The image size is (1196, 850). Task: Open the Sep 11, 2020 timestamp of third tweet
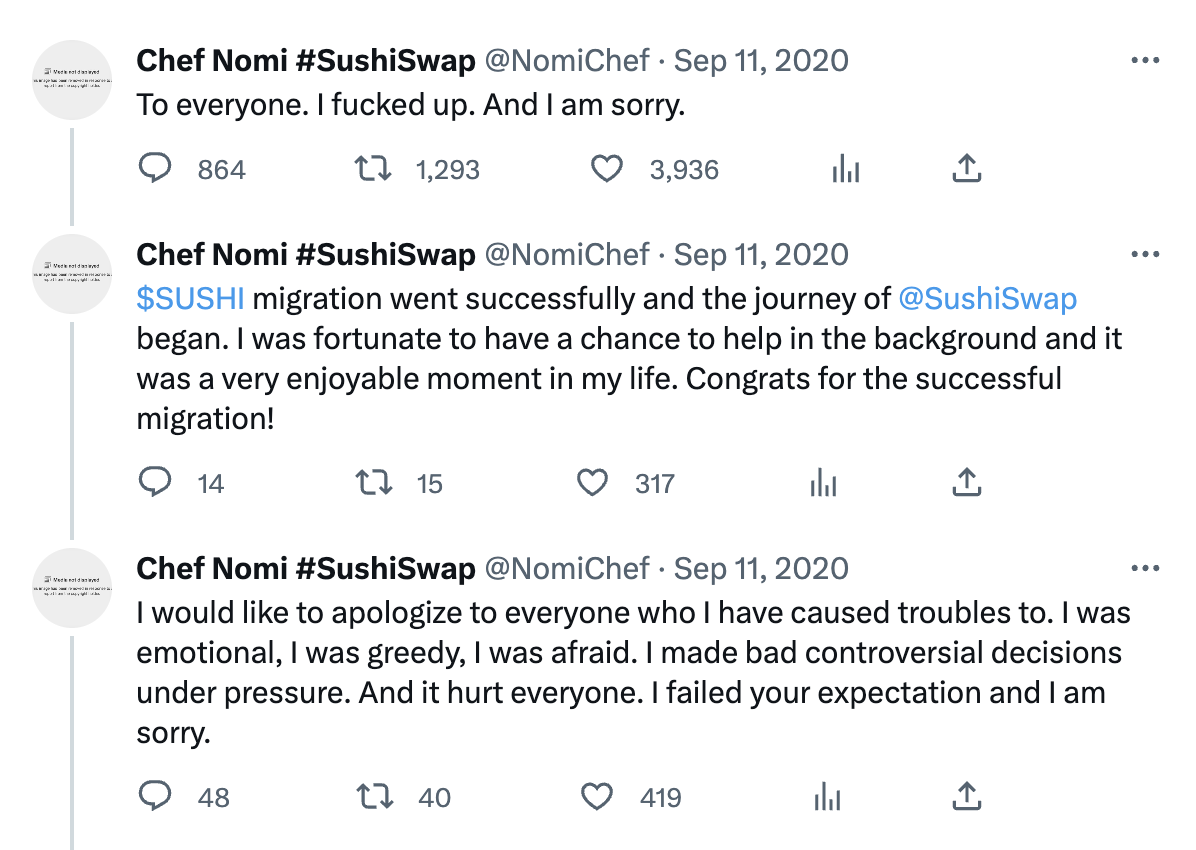coord(761,569)
